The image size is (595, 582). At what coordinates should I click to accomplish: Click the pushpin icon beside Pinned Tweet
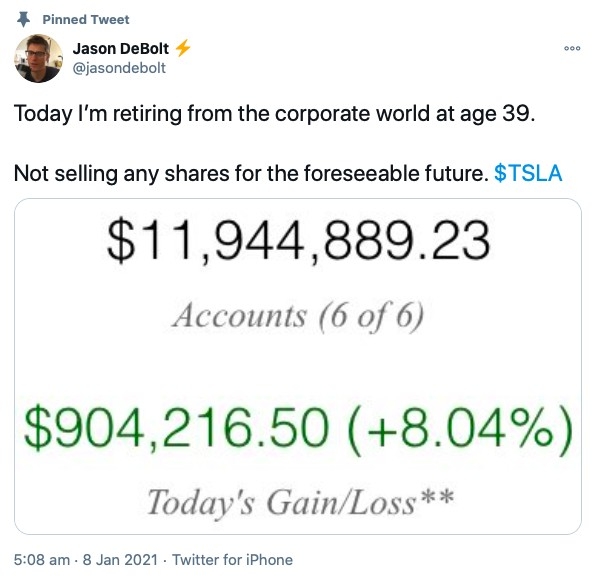tap(24, 19)
